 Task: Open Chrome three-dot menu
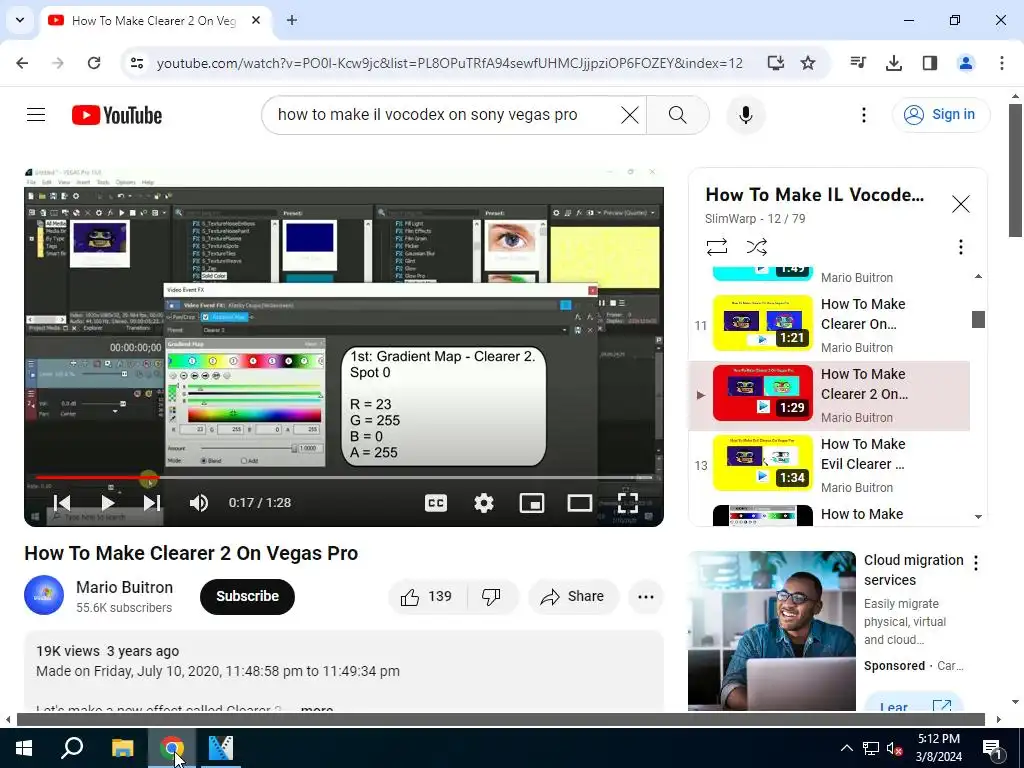[1002, 63]
